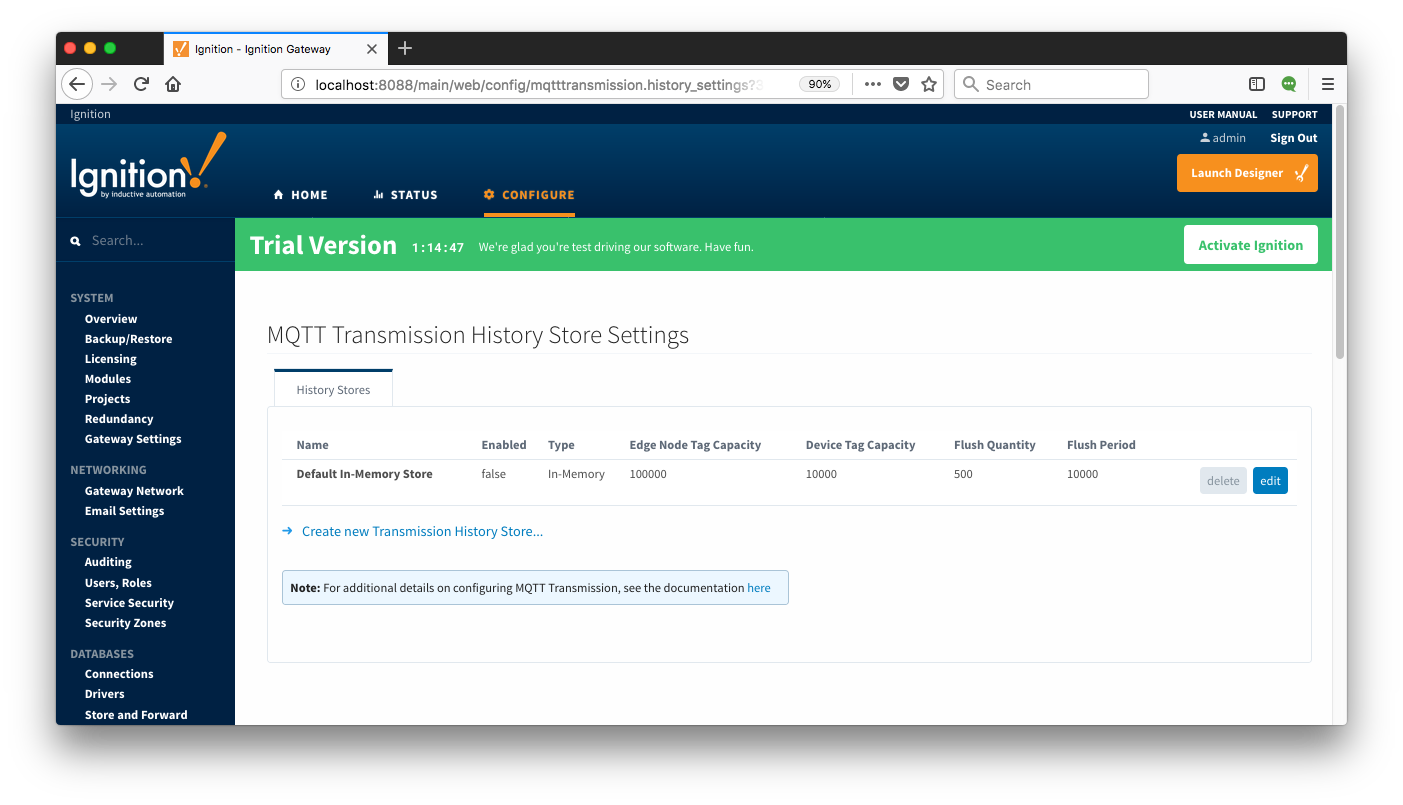The image size is (1403, 805).
Task: Edit the Default In-Memory Store
Action: (x=1270, y=481)
